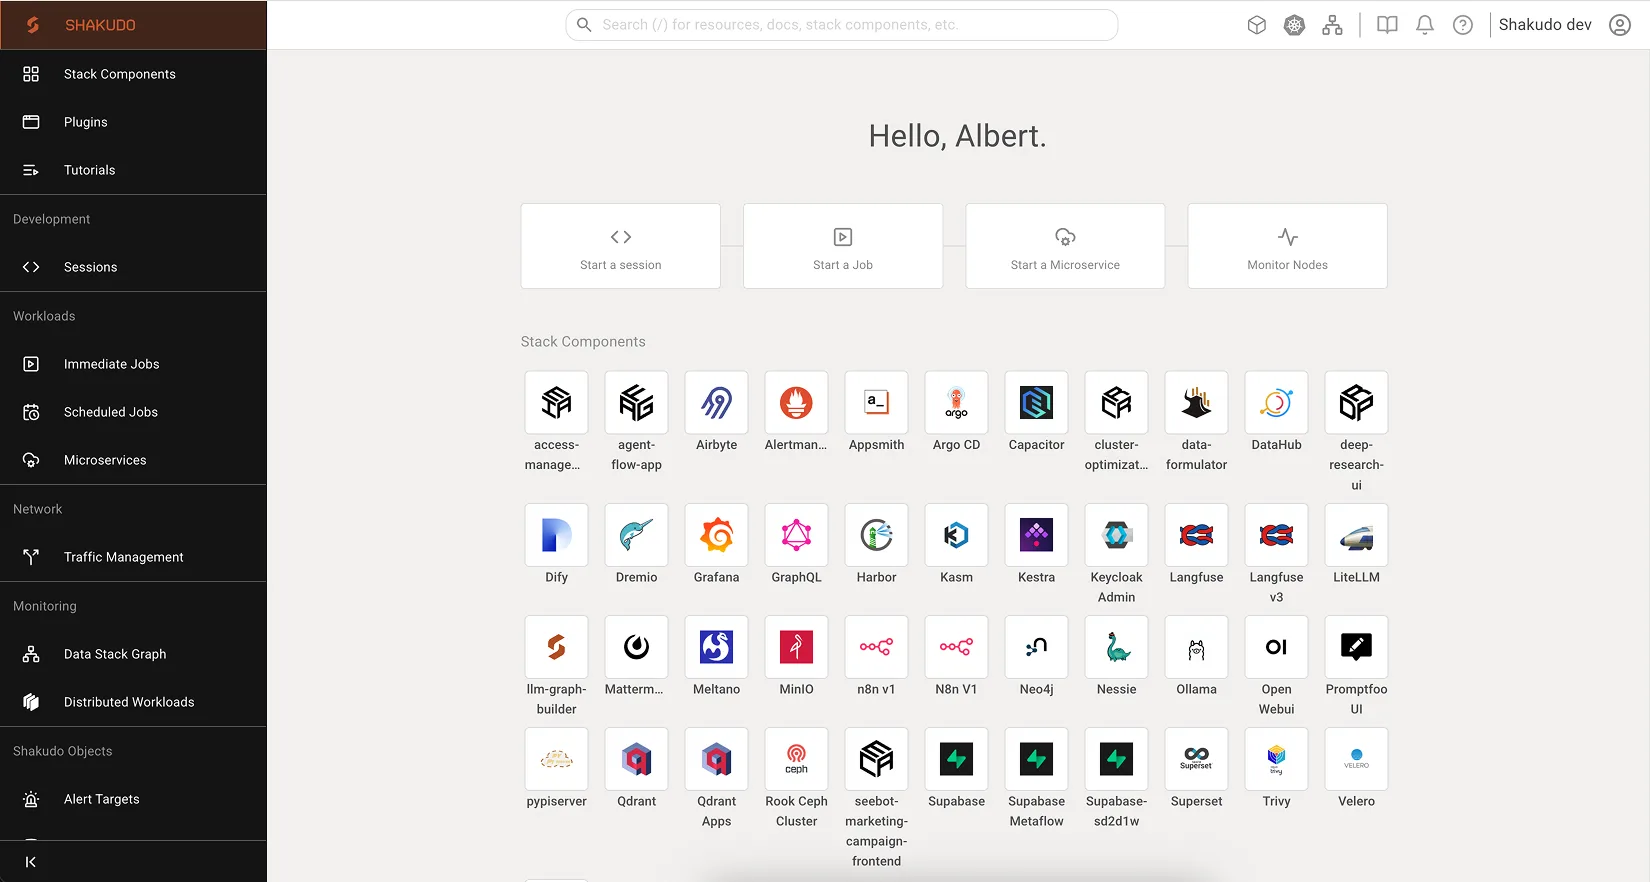Open the Grafana stack component icon
This screenshot has width=1650, height=882.
(716, 535)
